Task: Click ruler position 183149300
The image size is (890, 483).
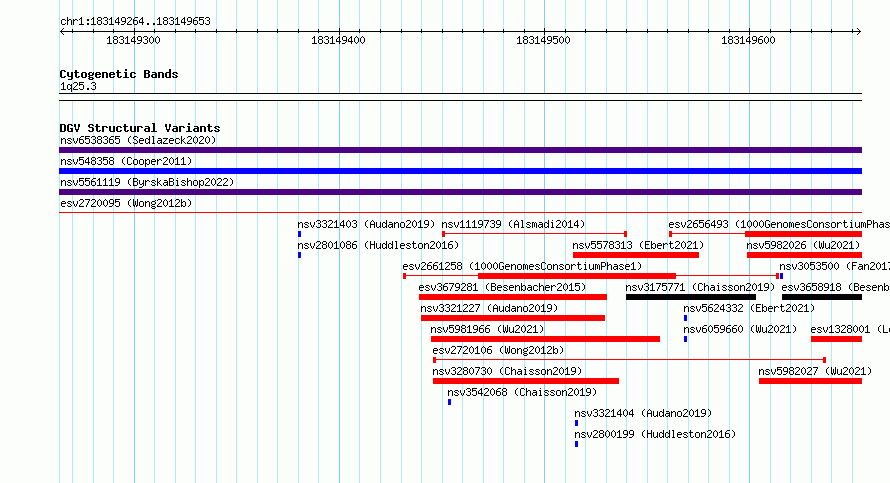Action: click(133, 40)
